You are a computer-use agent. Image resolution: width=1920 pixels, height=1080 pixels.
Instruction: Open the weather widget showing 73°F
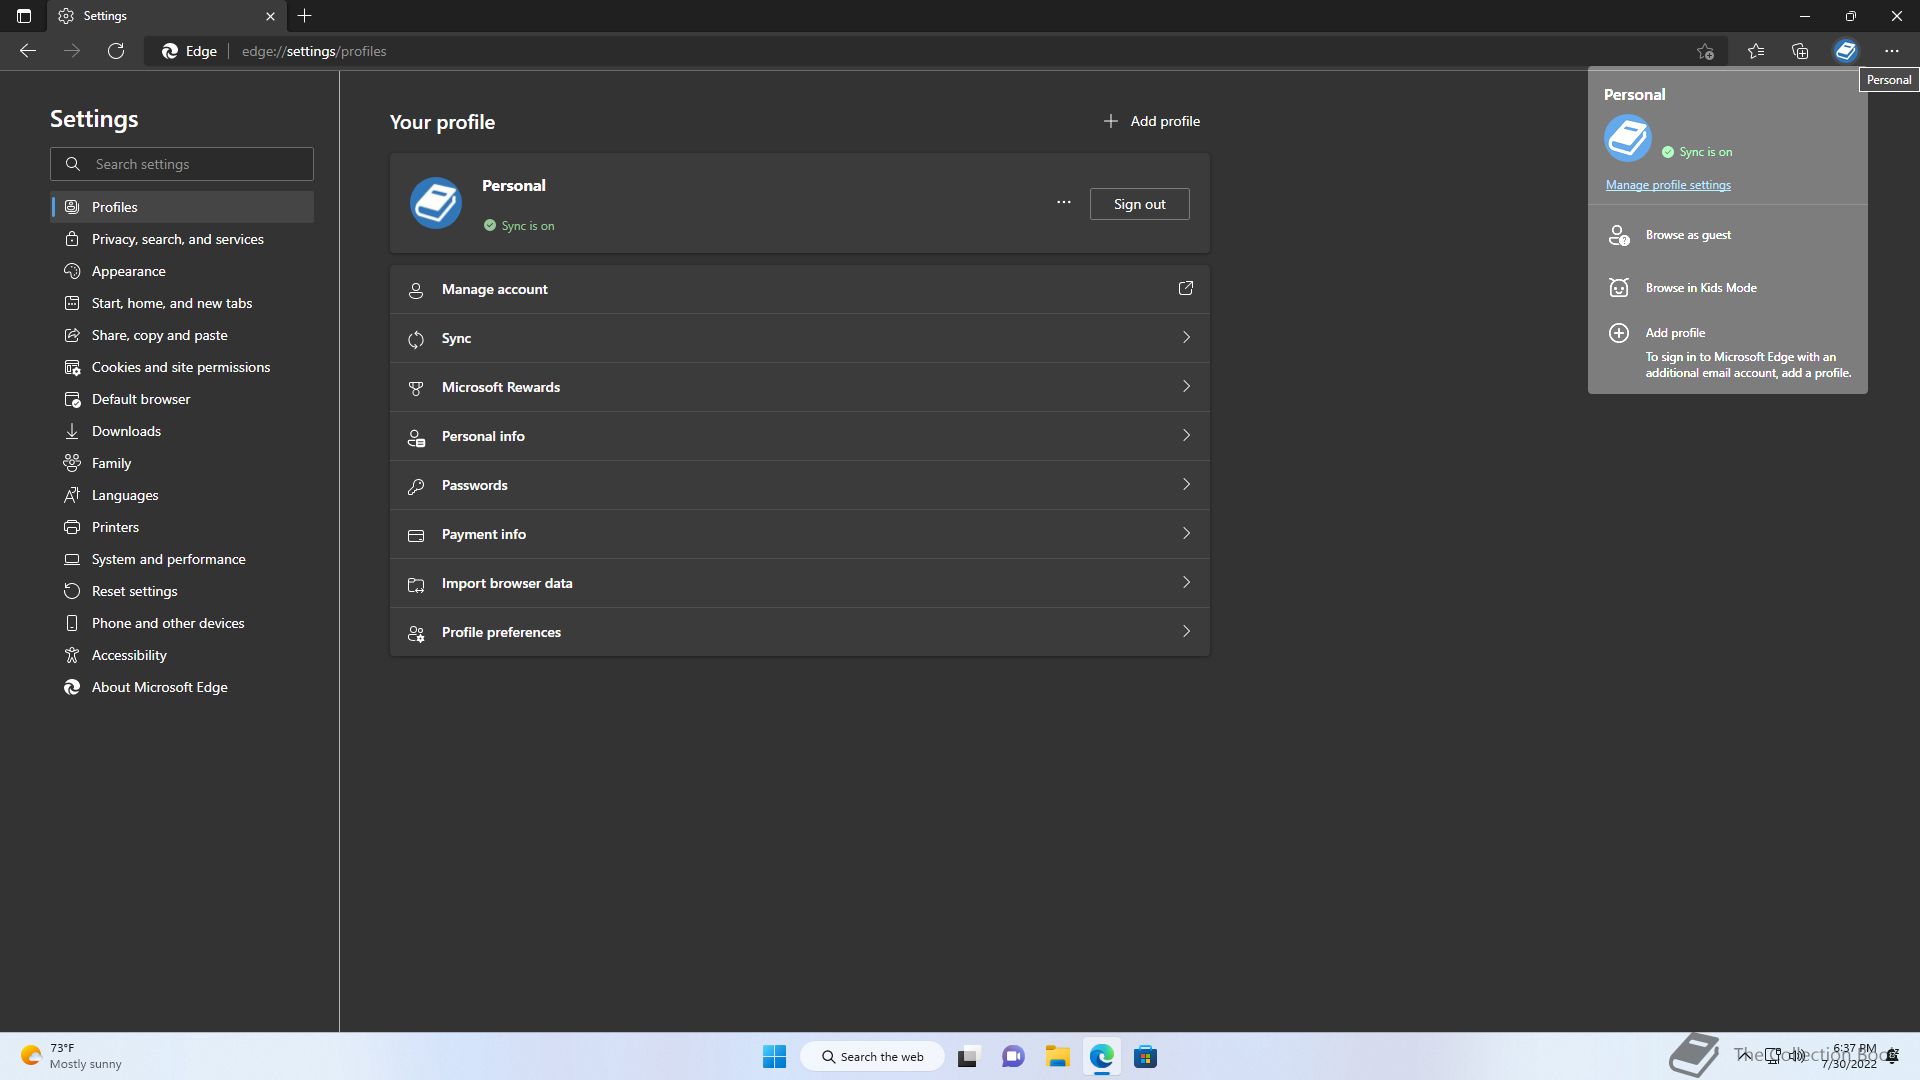pyautogui.click(x=72, y=1056)
